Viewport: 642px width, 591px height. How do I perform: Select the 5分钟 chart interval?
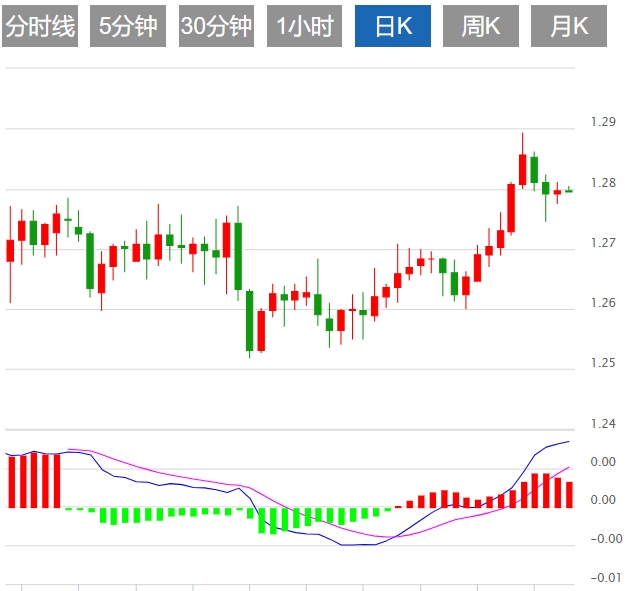tap(128, 27)
